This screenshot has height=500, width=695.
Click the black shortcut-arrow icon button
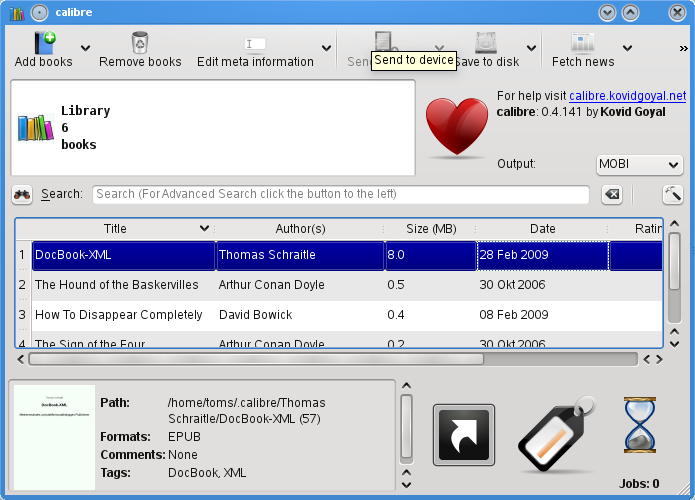[464, 435]
